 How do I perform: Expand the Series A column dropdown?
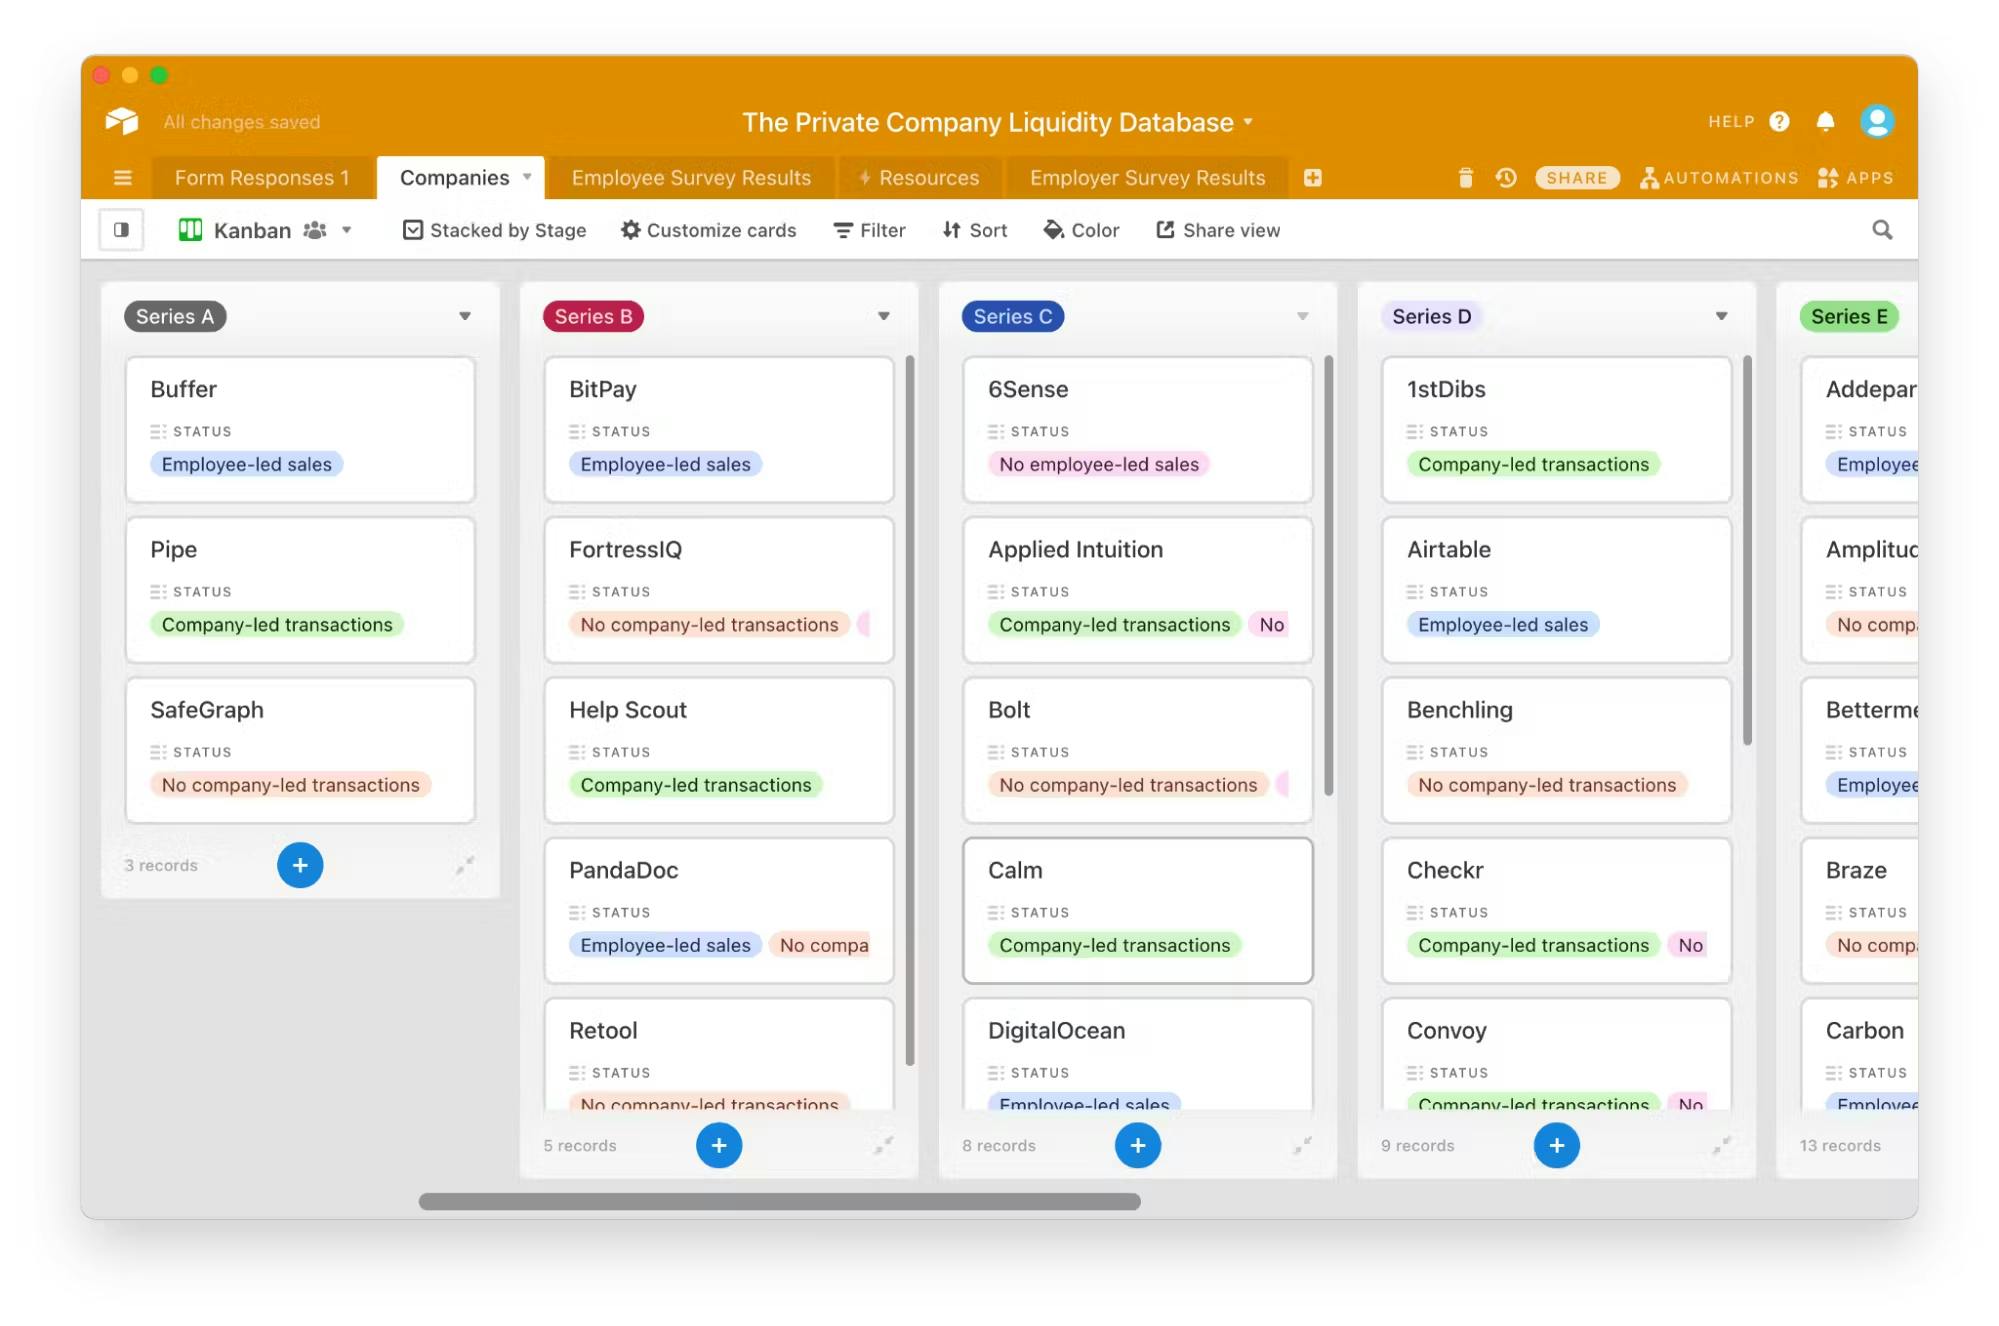point(465,315)
